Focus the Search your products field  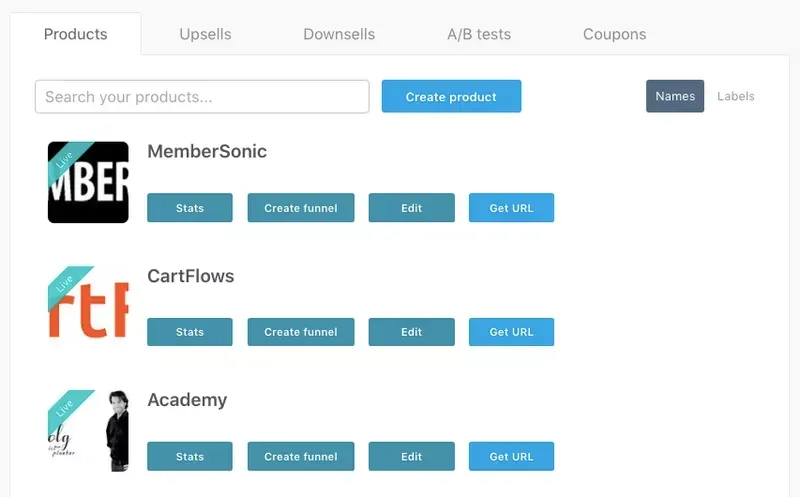202,96
